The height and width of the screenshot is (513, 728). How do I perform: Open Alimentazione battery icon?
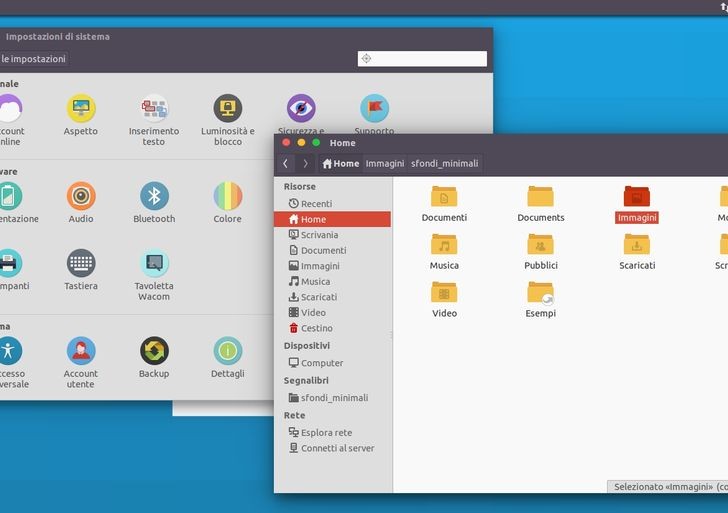tap(10, 196)
